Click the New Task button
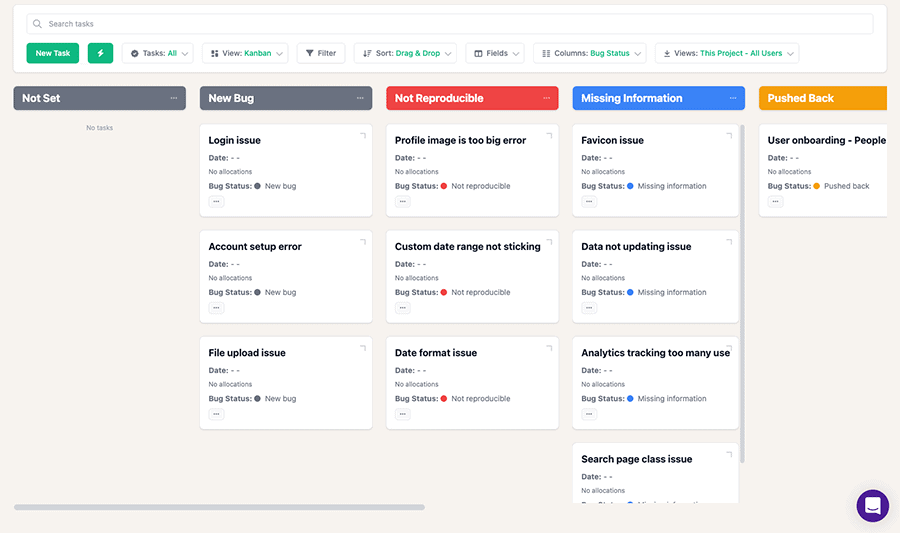This screenshot has width=900, height=533. coord(53,53)
